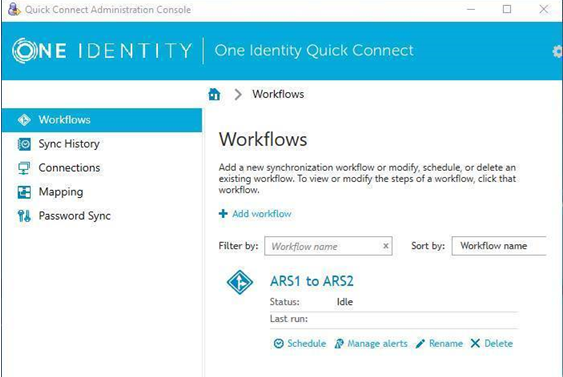Clear the workflow name filter

click(386, 246)
